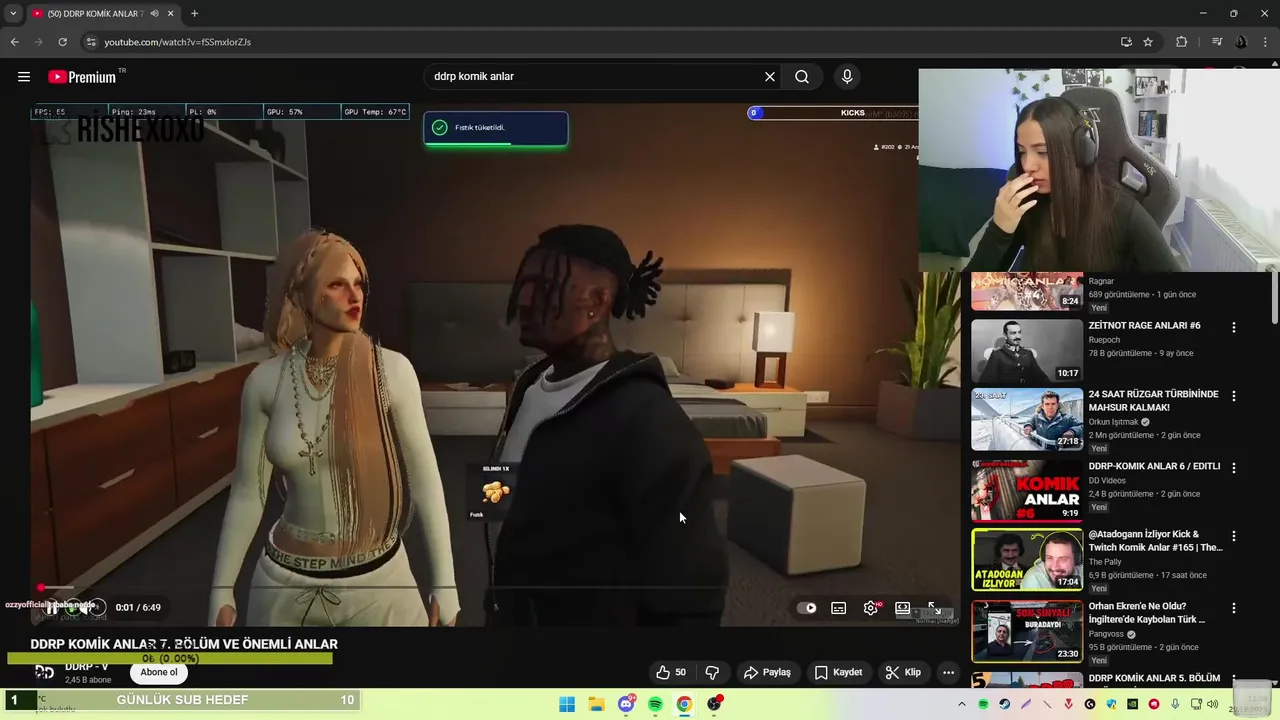Open Windows Start menu

pyautogui.click(x=567, y=704)
